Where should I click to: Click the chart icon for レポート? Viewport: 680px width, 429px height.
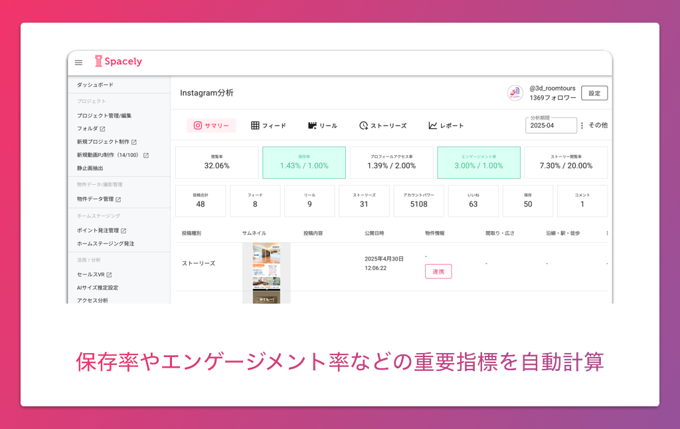pos(433,126)
